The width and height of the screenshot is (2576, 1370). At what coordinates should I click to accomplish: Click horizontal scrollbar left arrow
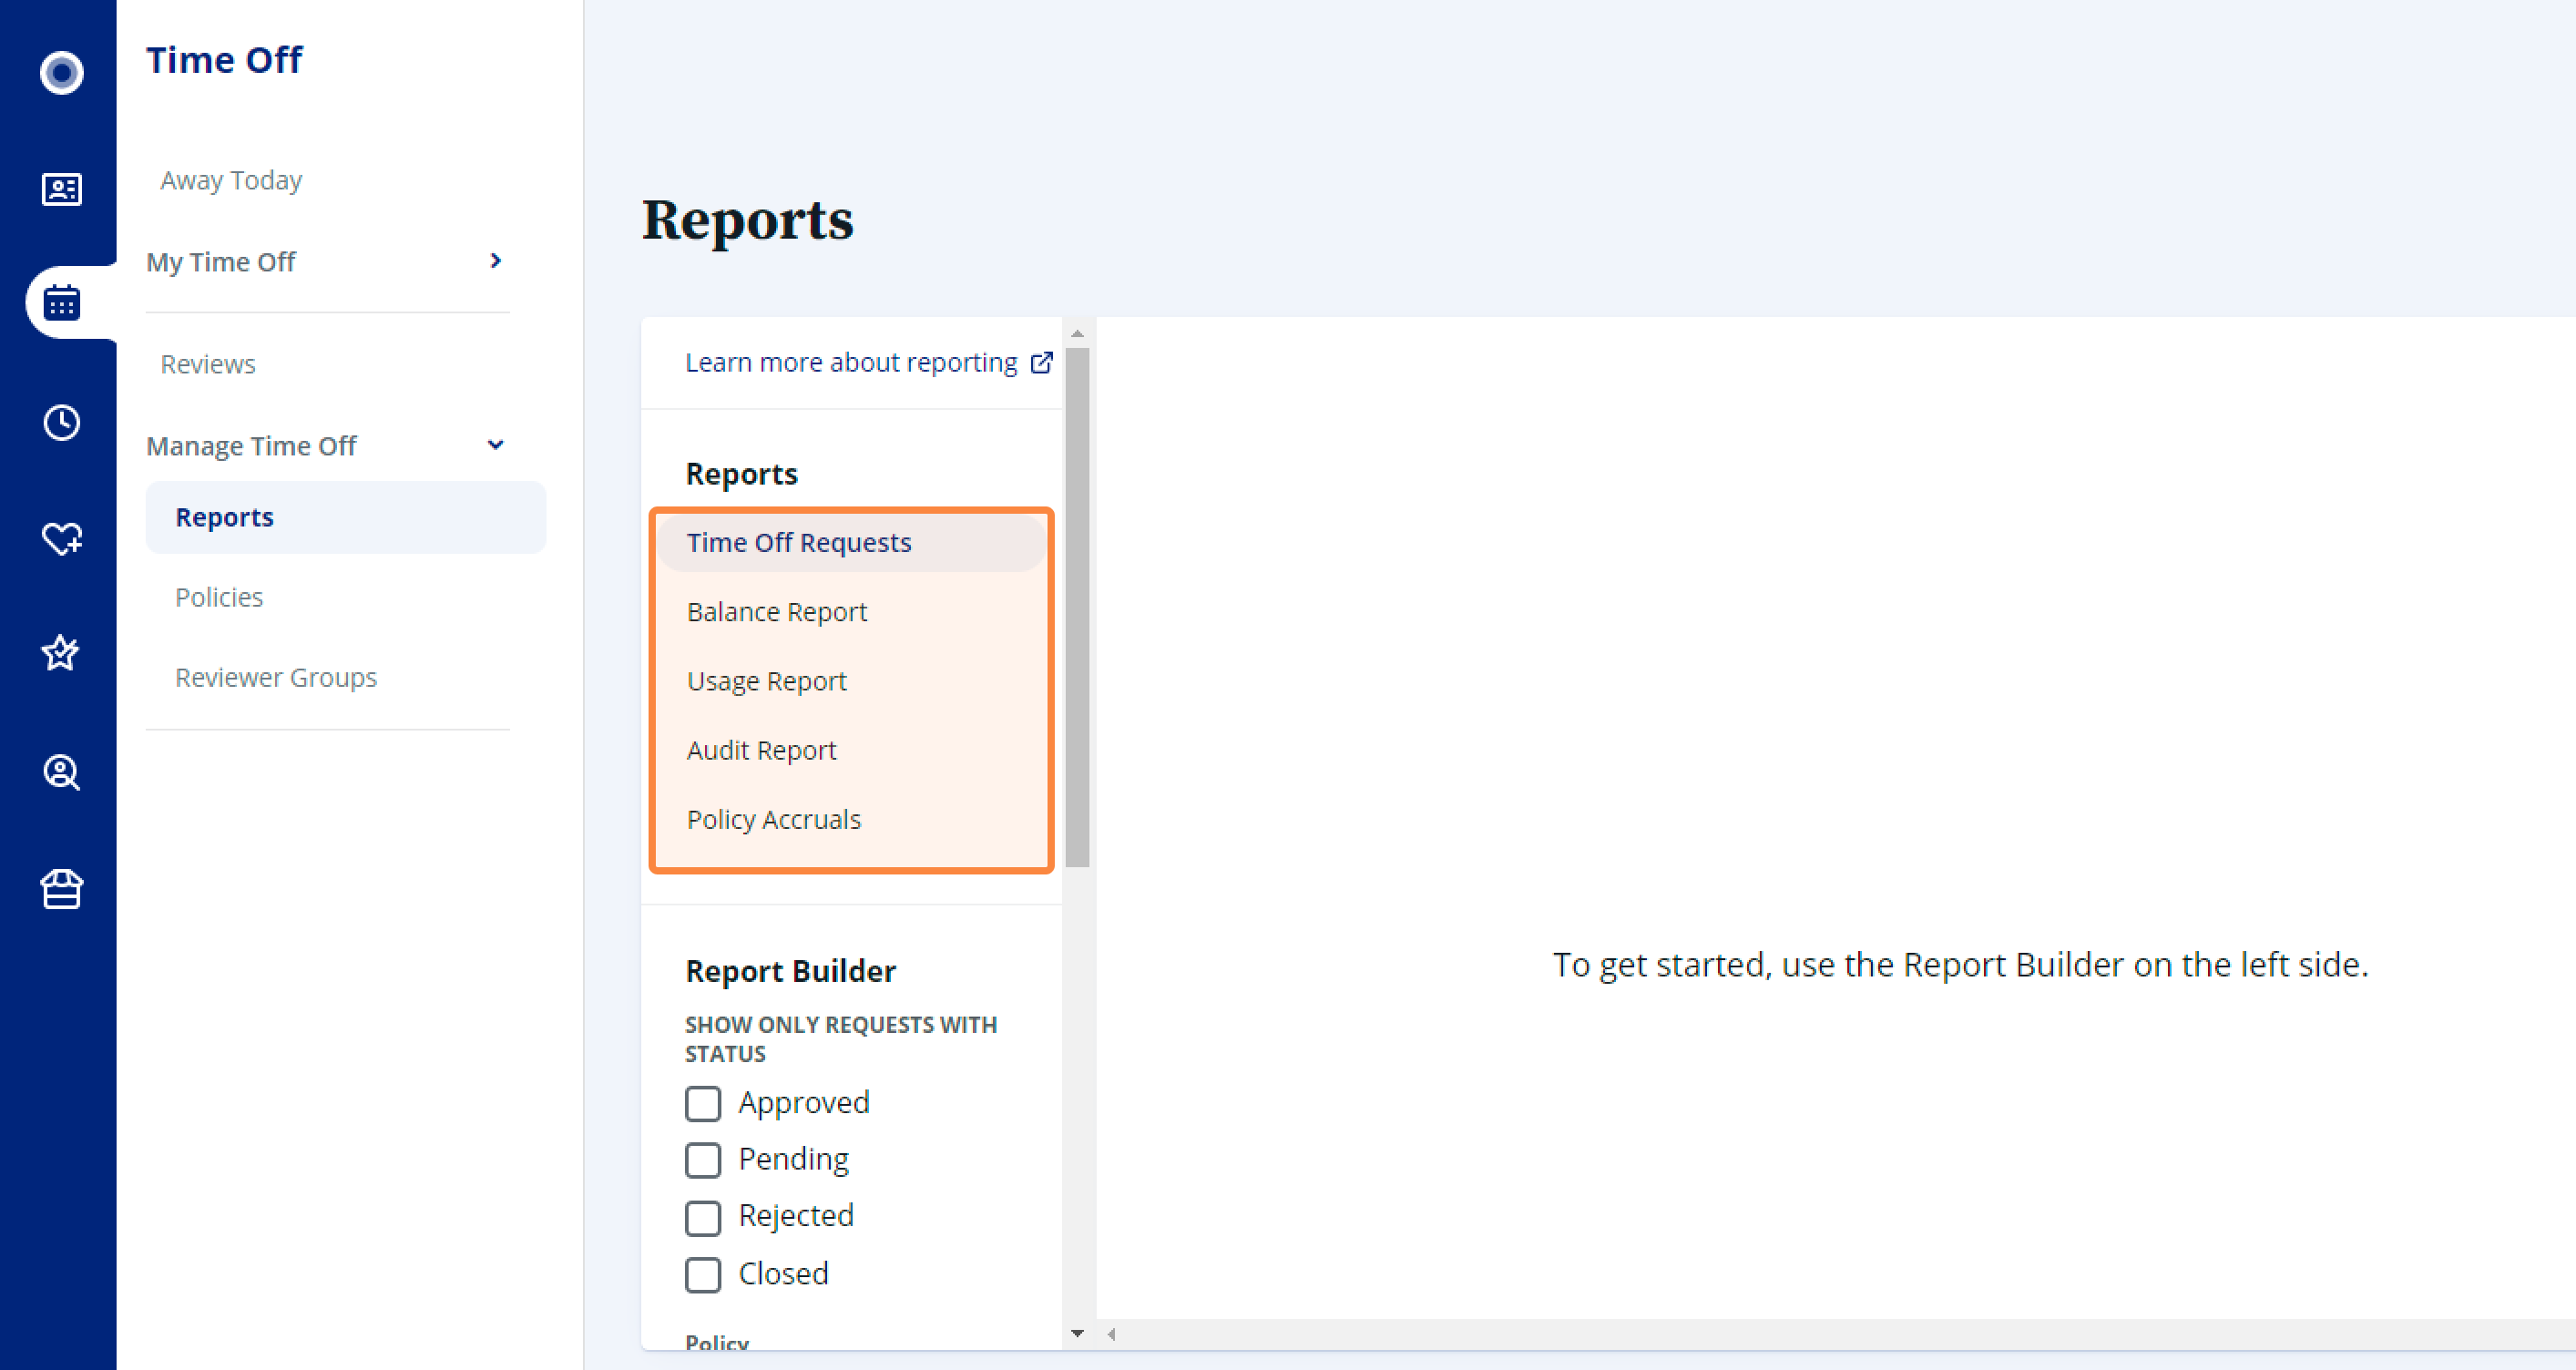coord(1111,1334)
